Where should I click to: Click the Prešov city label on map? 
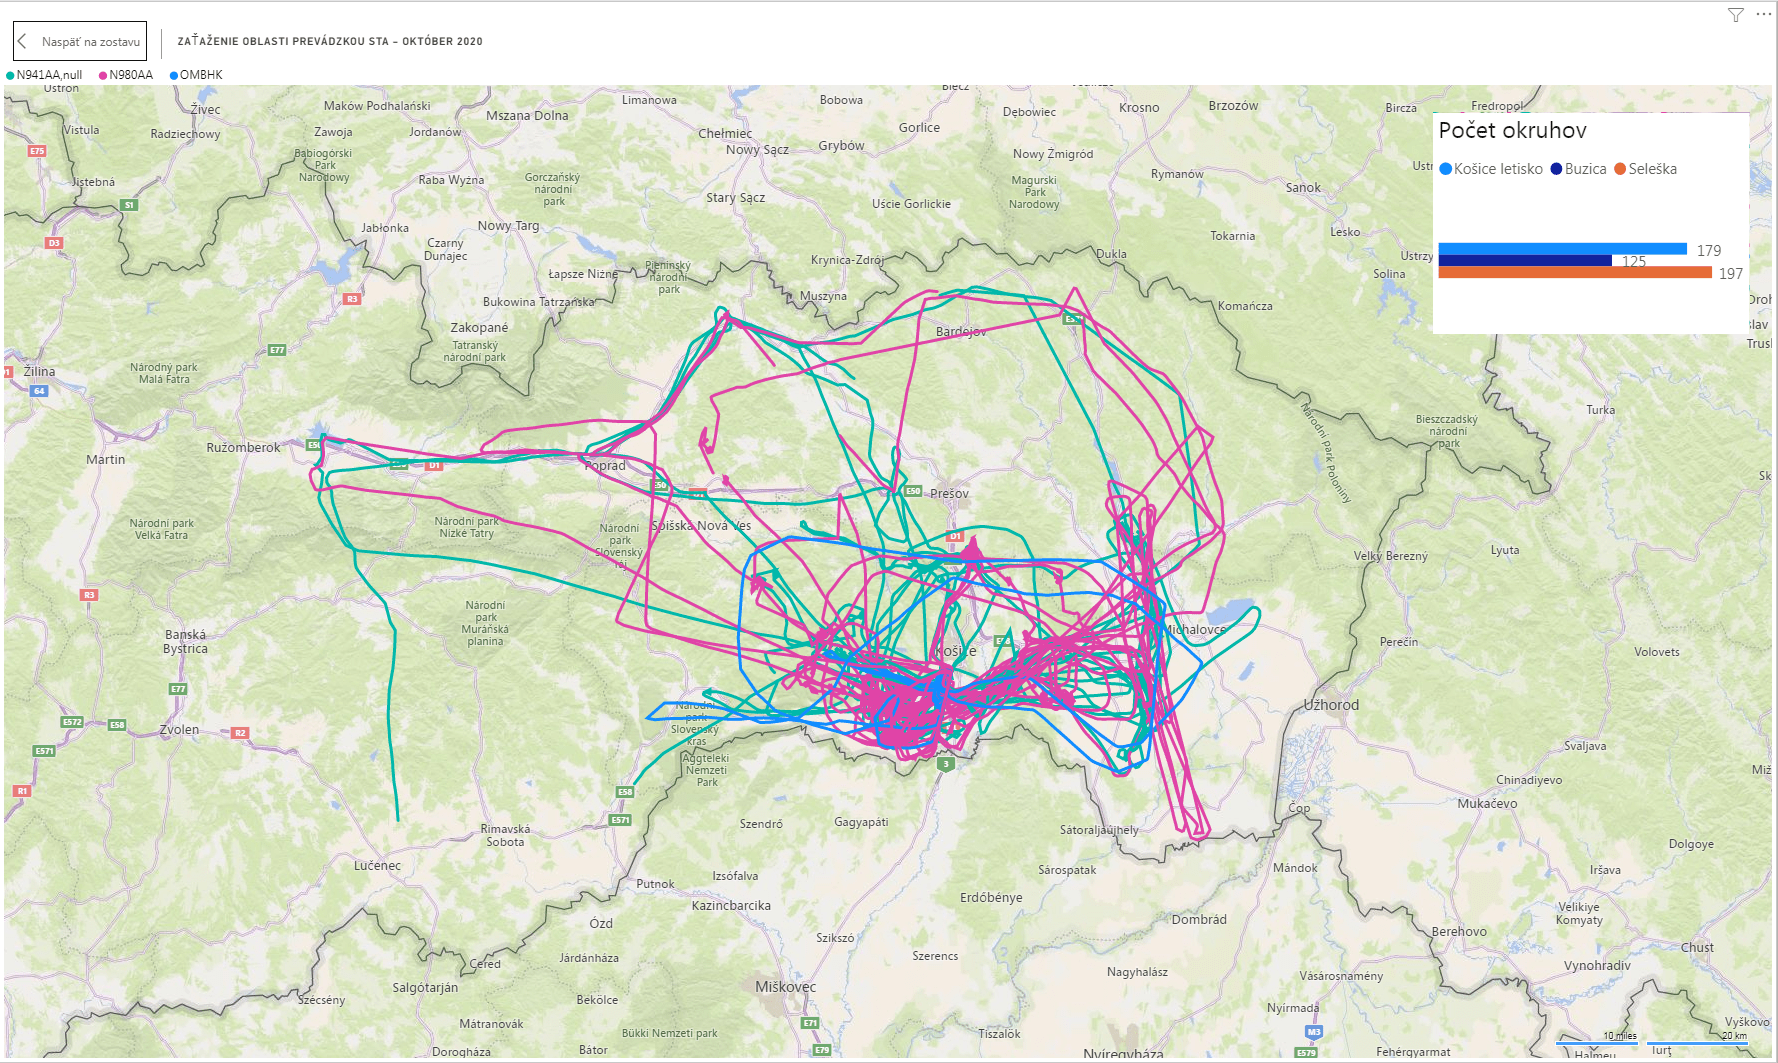[x=949, y=494]
